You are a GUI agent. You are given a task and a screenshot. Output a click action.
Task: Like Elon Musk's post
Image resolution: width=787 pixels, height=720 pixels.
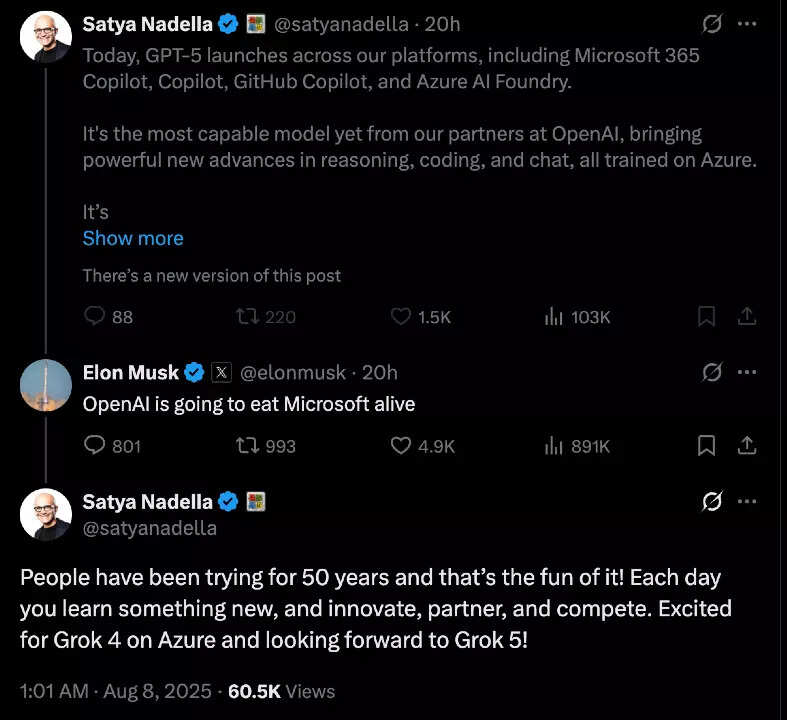click(401, 446)
